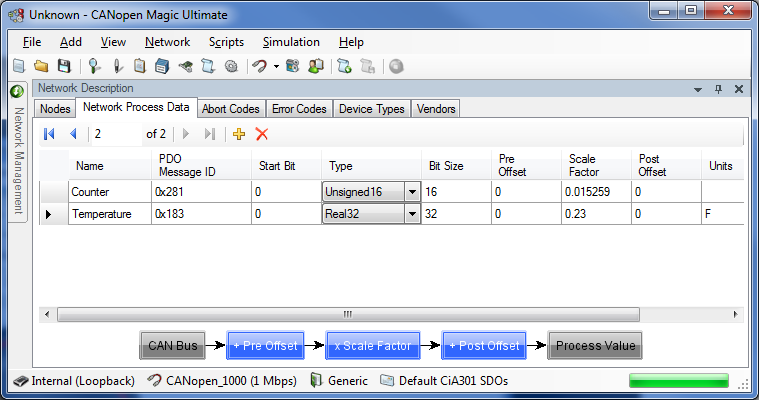
Task: Open the Simulation menu
Action: (x=291, y=42)
